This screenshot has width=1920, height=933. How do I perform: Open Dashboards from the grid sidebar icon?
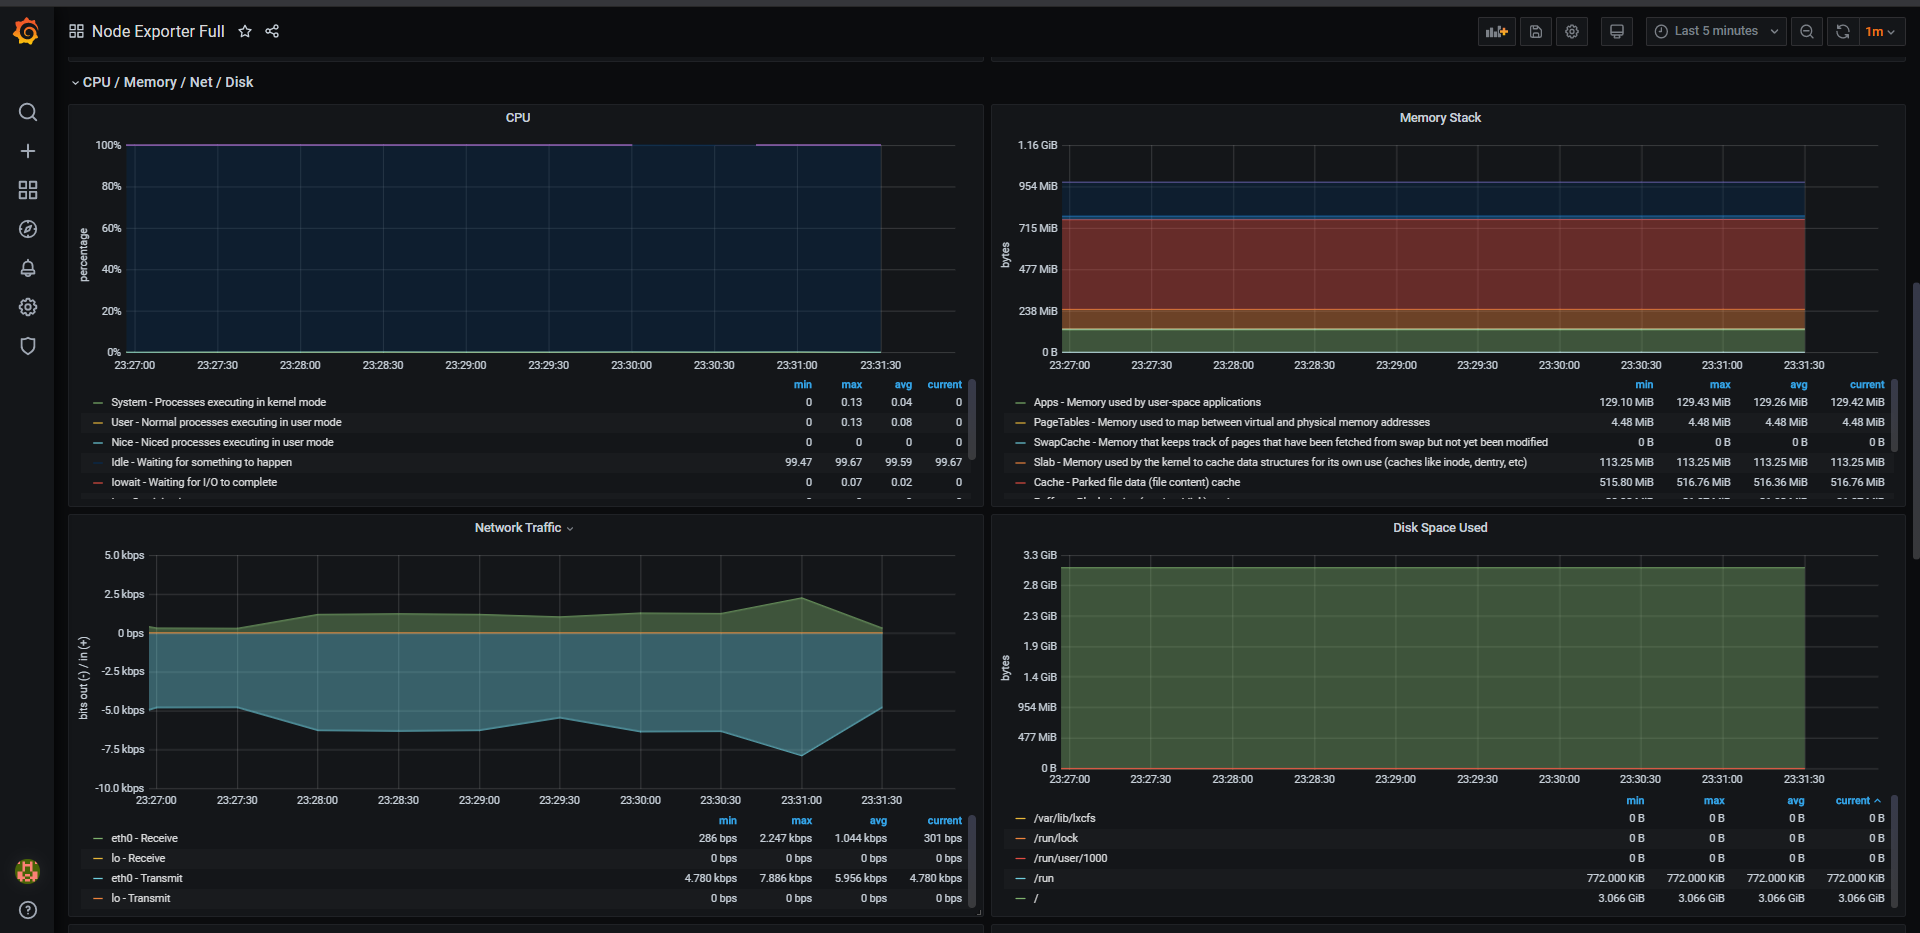coord(28,189)
